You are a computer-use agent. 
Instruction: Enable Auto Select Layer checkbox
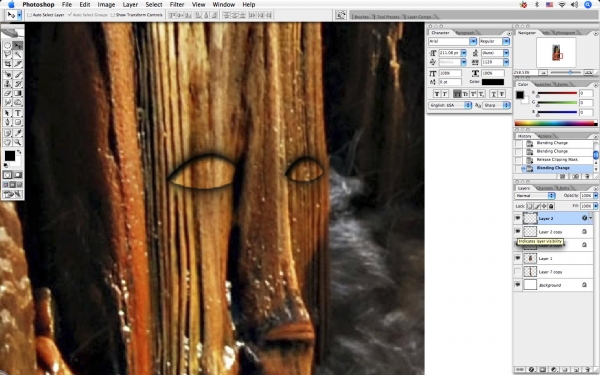[x=29, y=15]
